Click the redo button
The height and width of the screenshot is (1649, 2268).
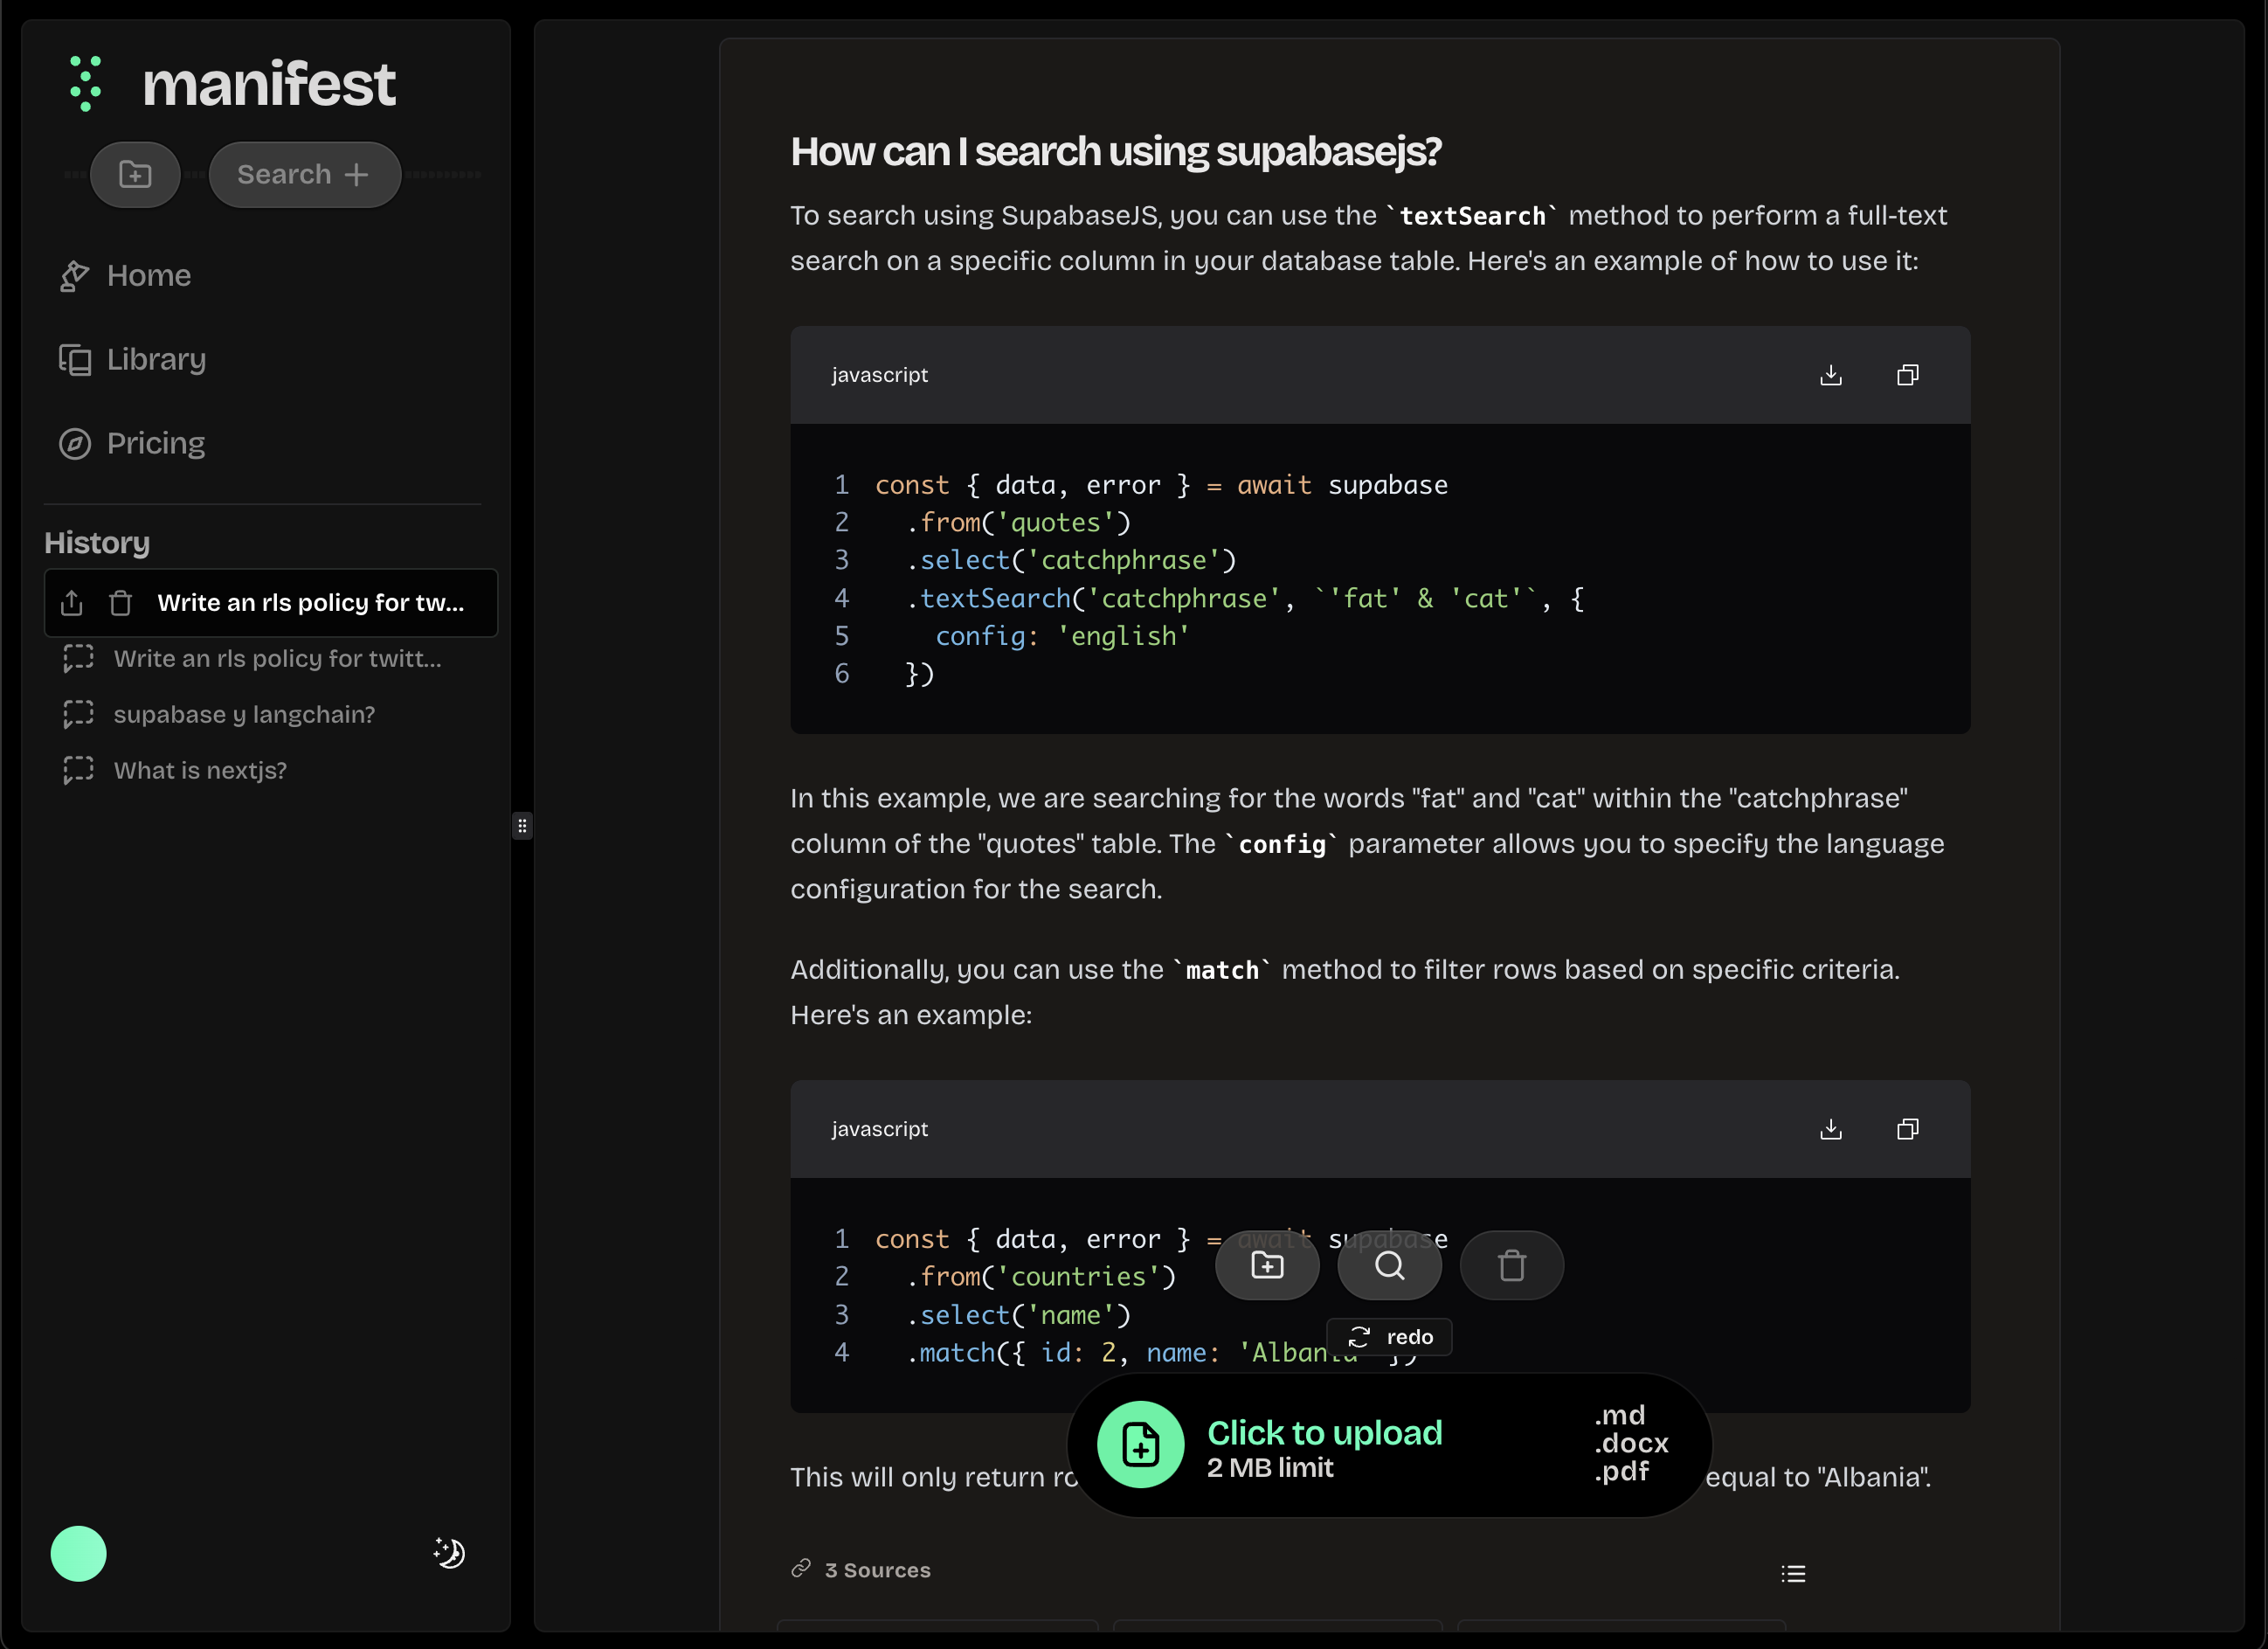coord(1390,1337)
